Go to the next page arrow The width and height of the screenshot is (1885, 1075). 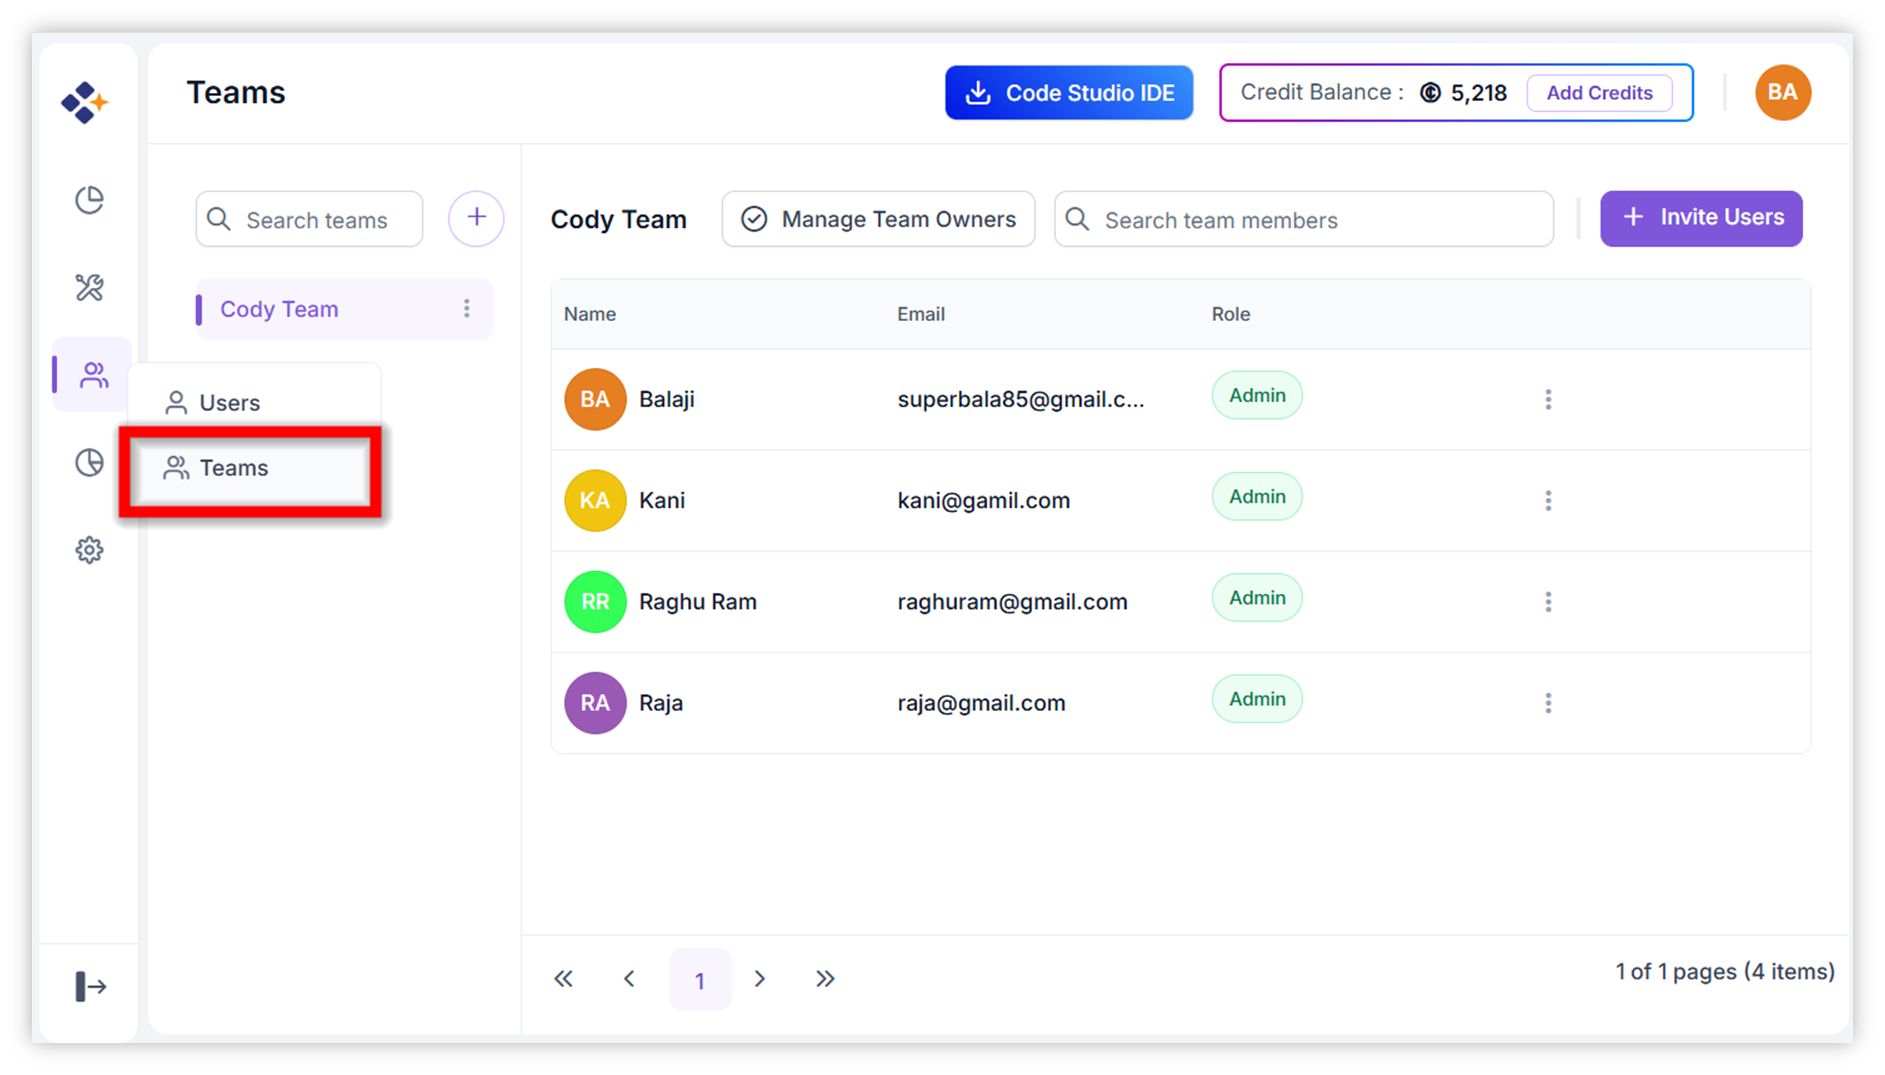[760, 979]
